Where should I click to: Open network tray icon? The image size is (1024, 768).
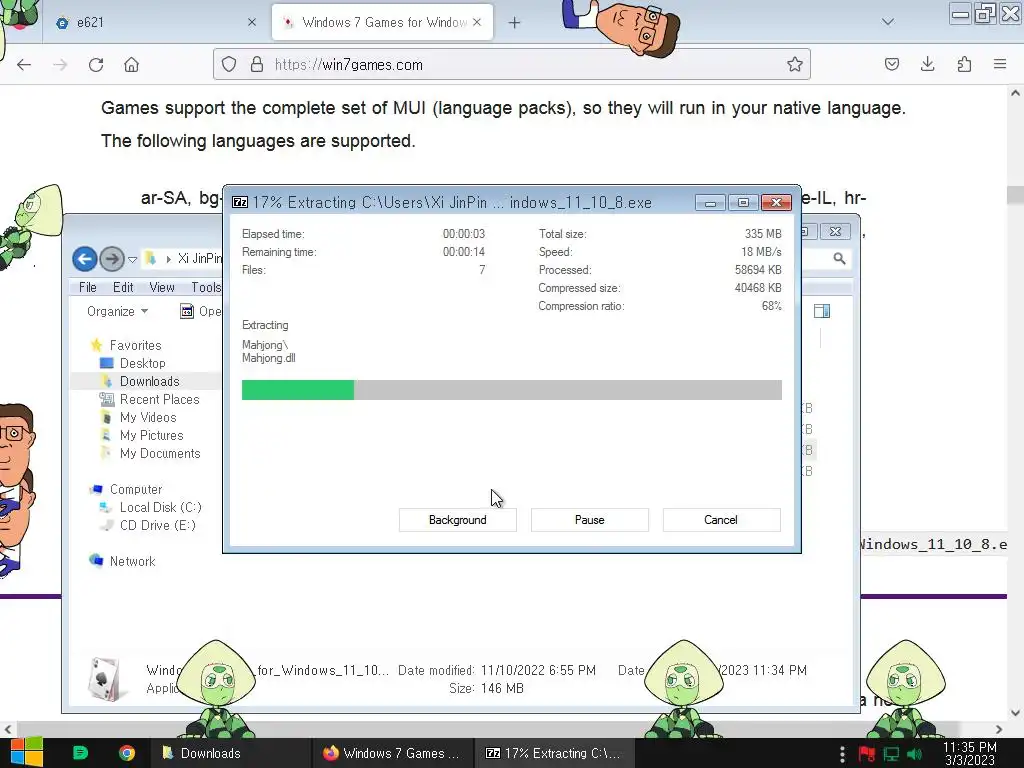[891, 754]
